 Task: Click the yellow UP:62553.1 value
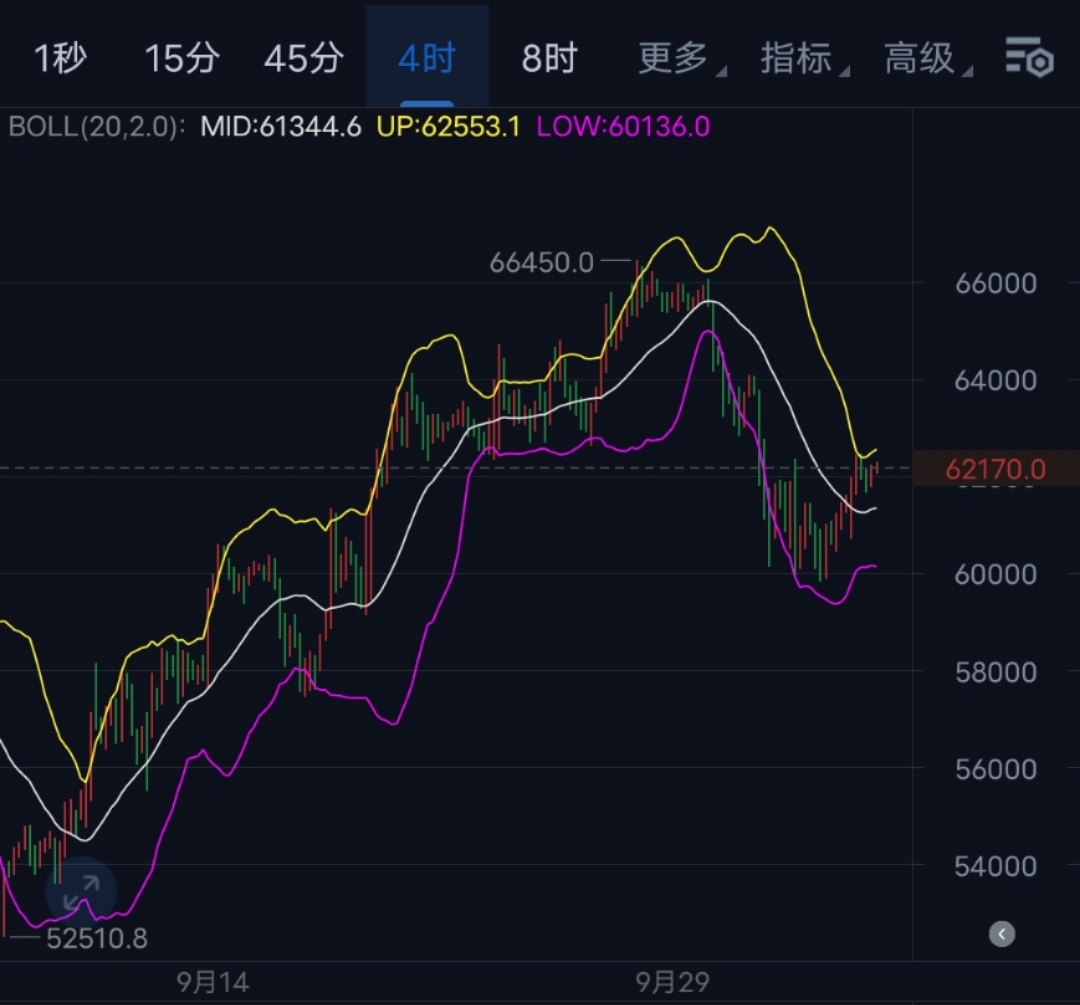tap(448, 127)
